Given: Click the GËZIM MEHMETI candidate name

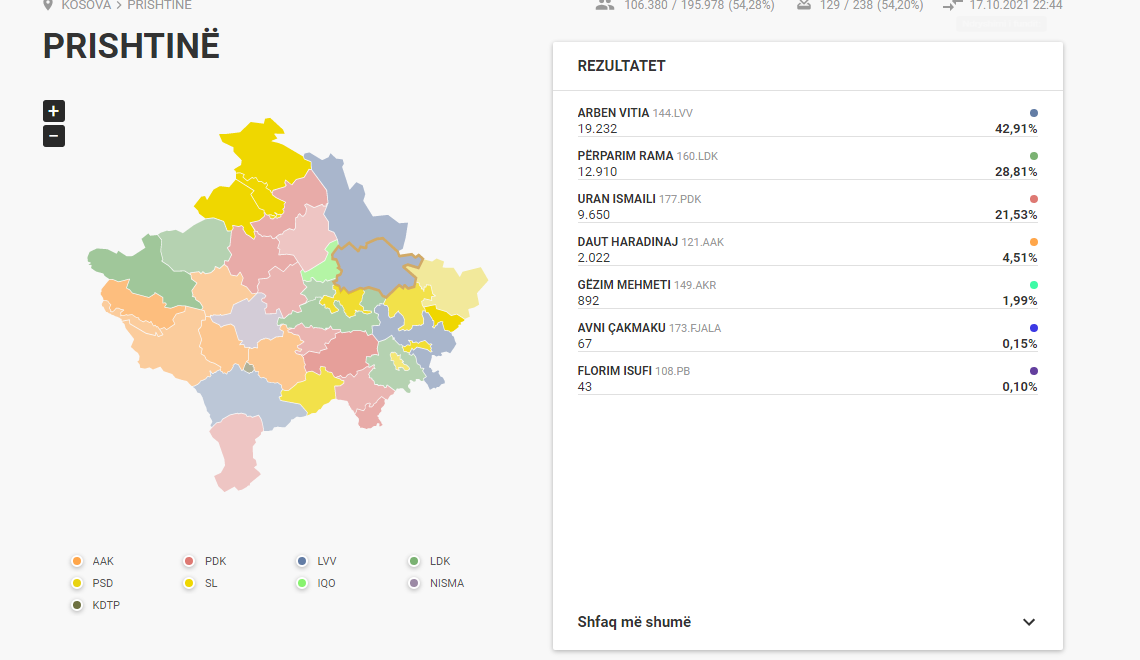Looking at the screenshot, I should [624, 284].
